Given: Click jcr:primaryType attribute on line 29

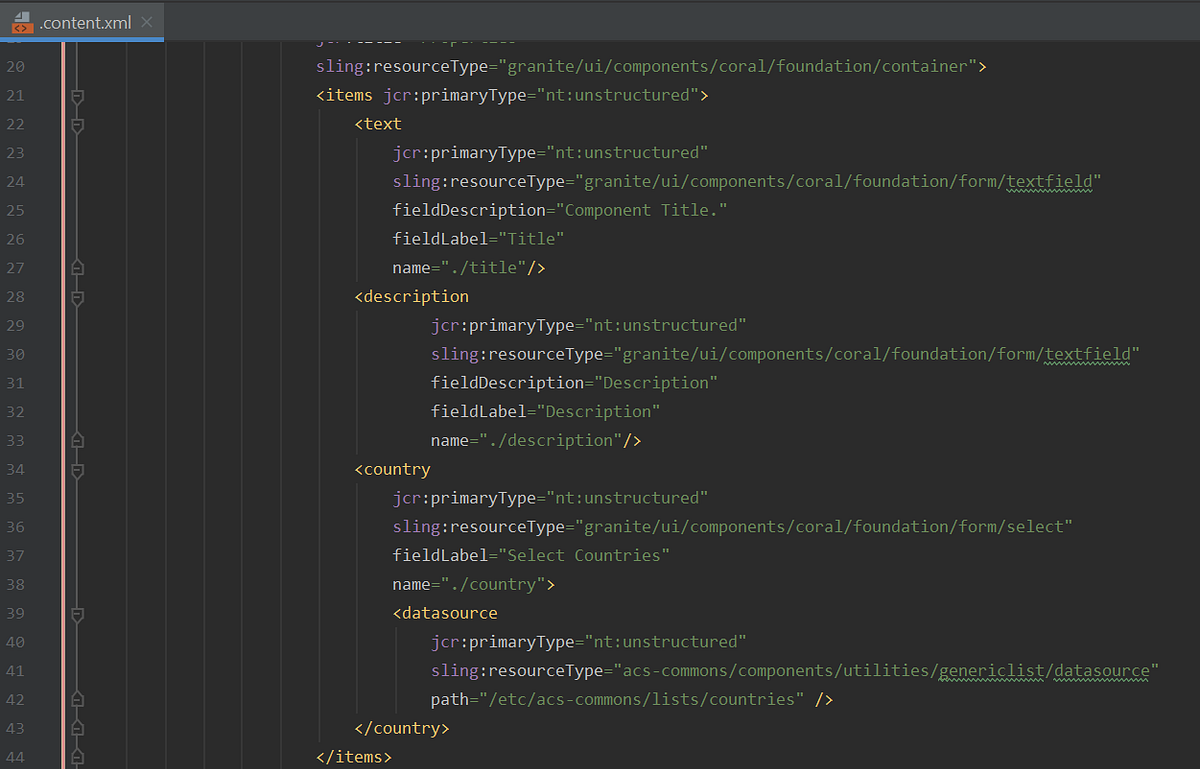Looking at the screenshot, I should tap(589, 325).
